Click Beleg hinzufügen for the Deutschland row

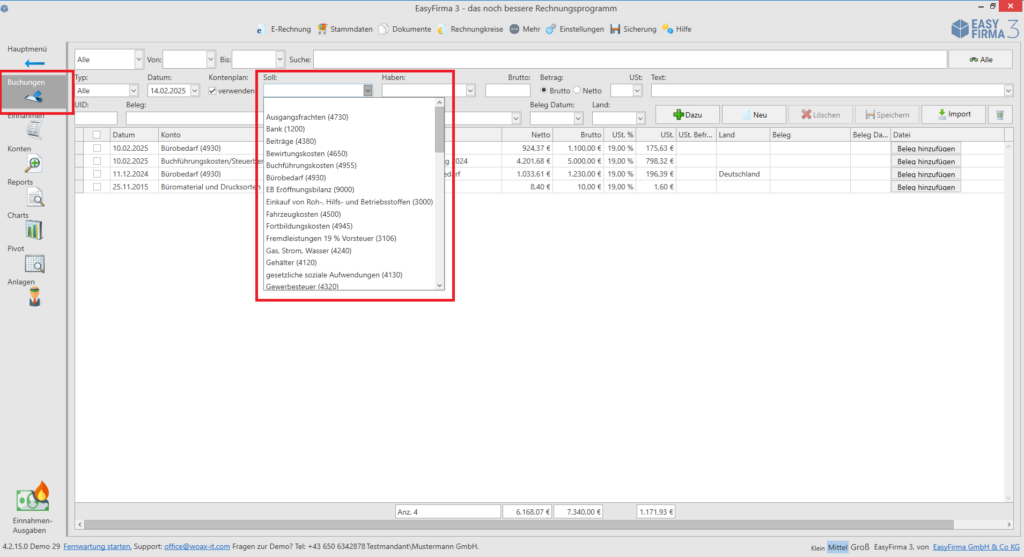pos(925,174)
